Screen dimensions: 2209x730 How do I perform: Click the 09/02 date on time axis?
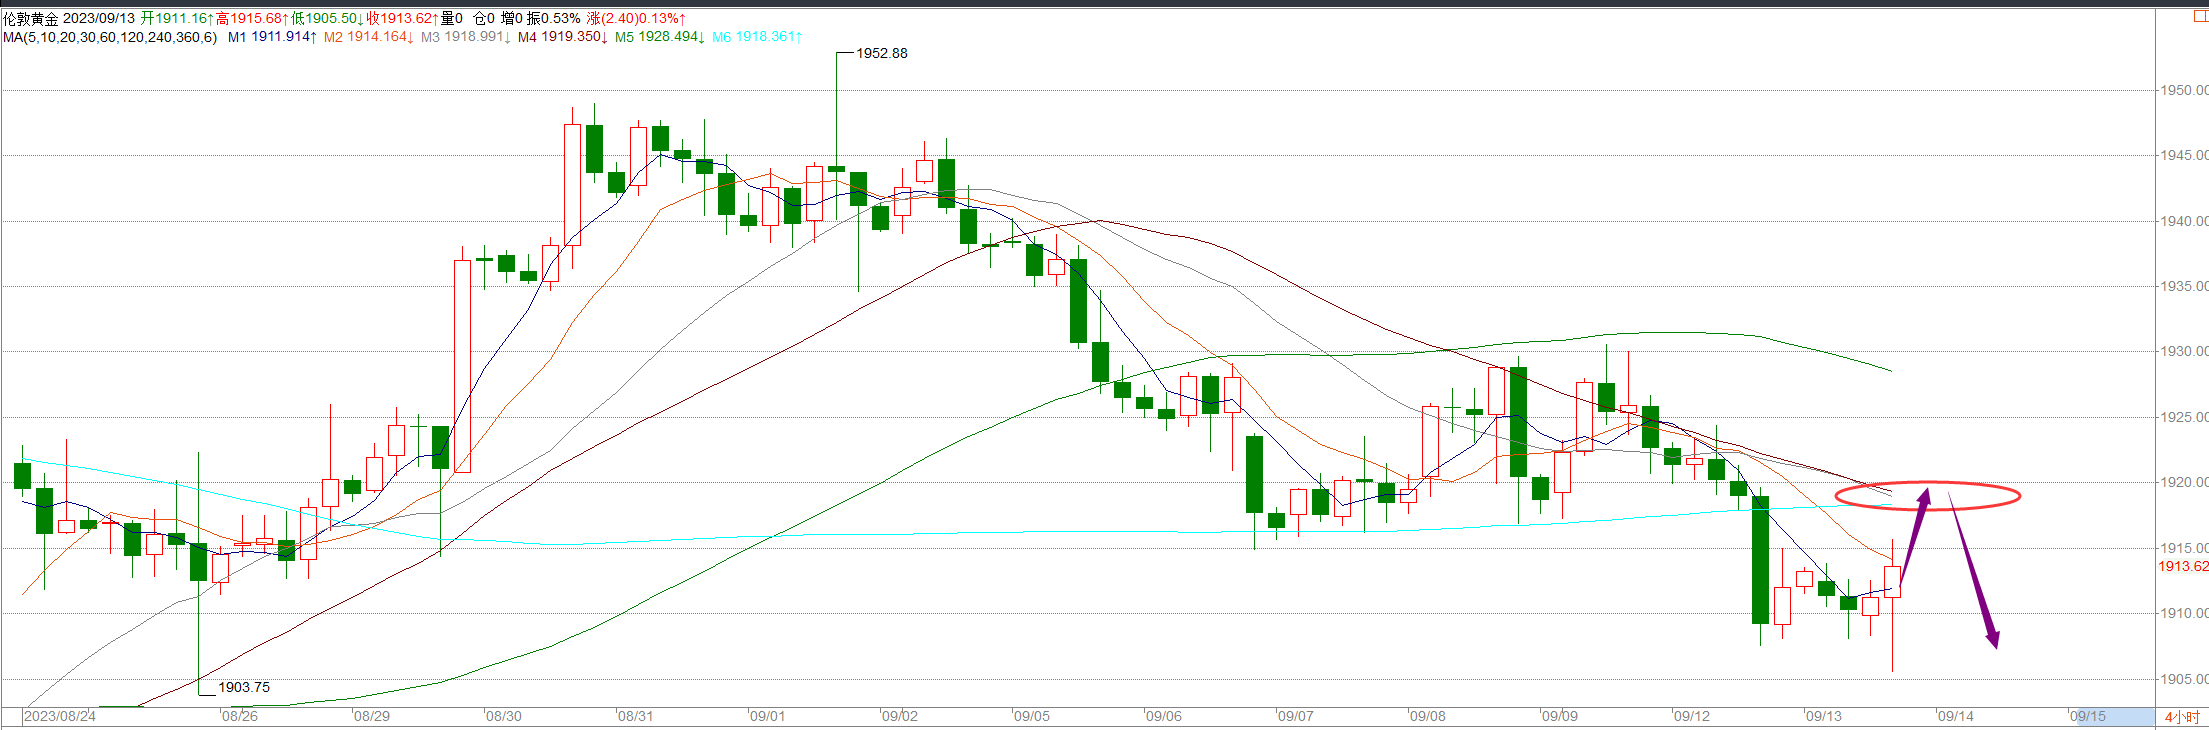point(900,716)
